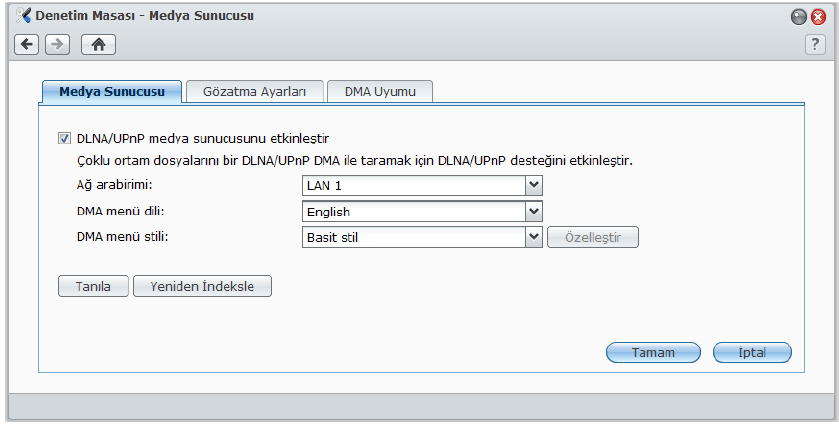Image resolution: width=839 pixels, height=425 pixels.
Task: Minimize the window with the gray round button
Action: pos(799,17)
